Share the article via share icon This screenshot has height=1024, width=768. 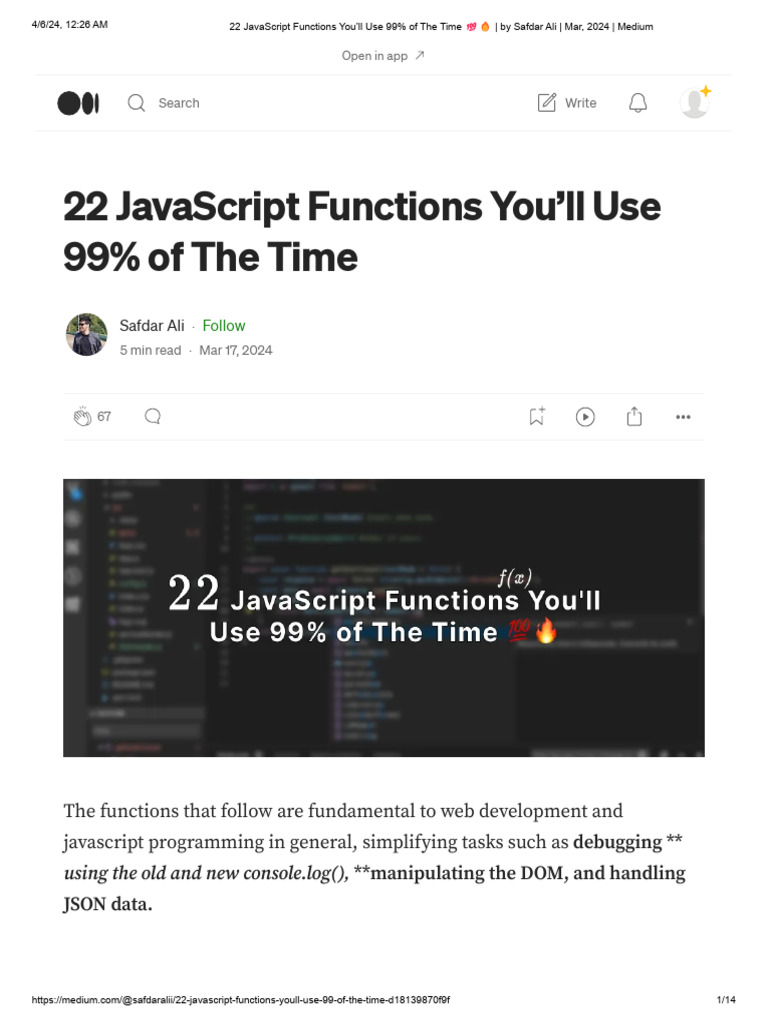pos(634,417)
